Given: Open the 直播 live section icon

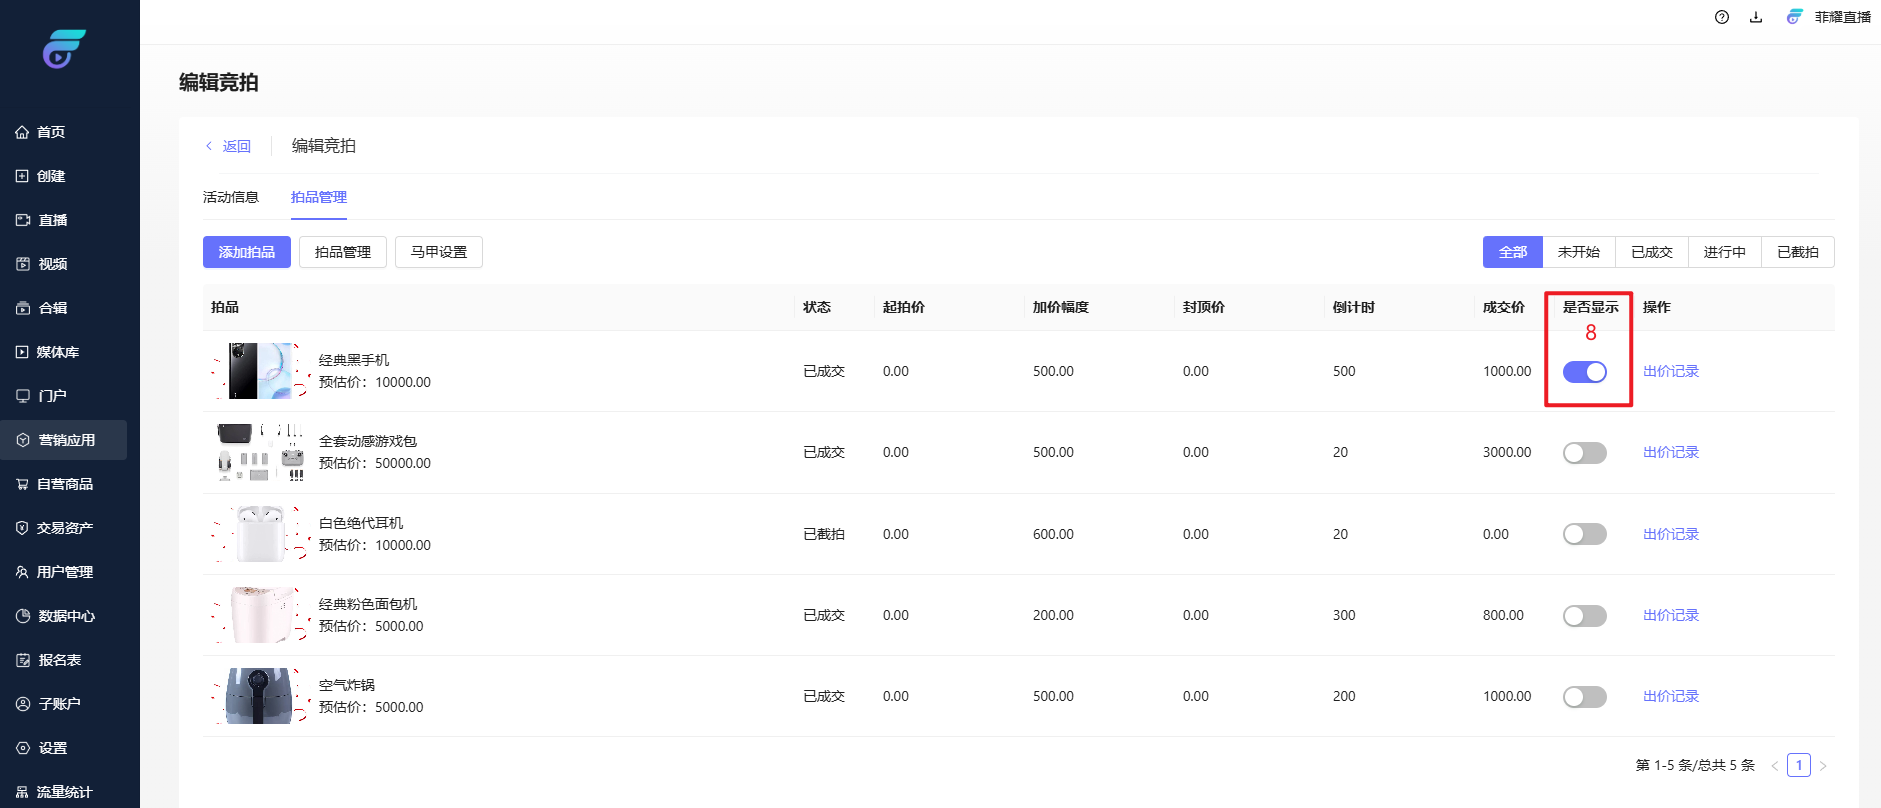Looking at the screenshot, I should 23,220.
